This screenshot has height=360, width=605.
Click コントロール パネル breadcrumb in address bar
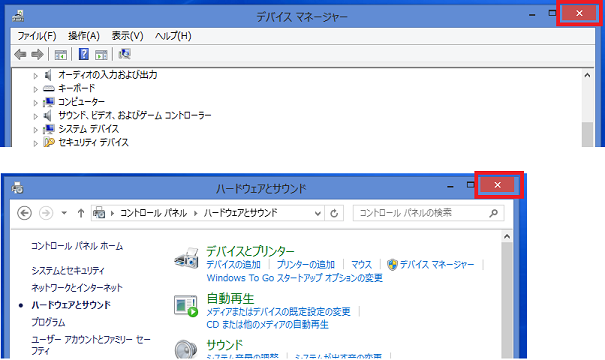point(153,213)
